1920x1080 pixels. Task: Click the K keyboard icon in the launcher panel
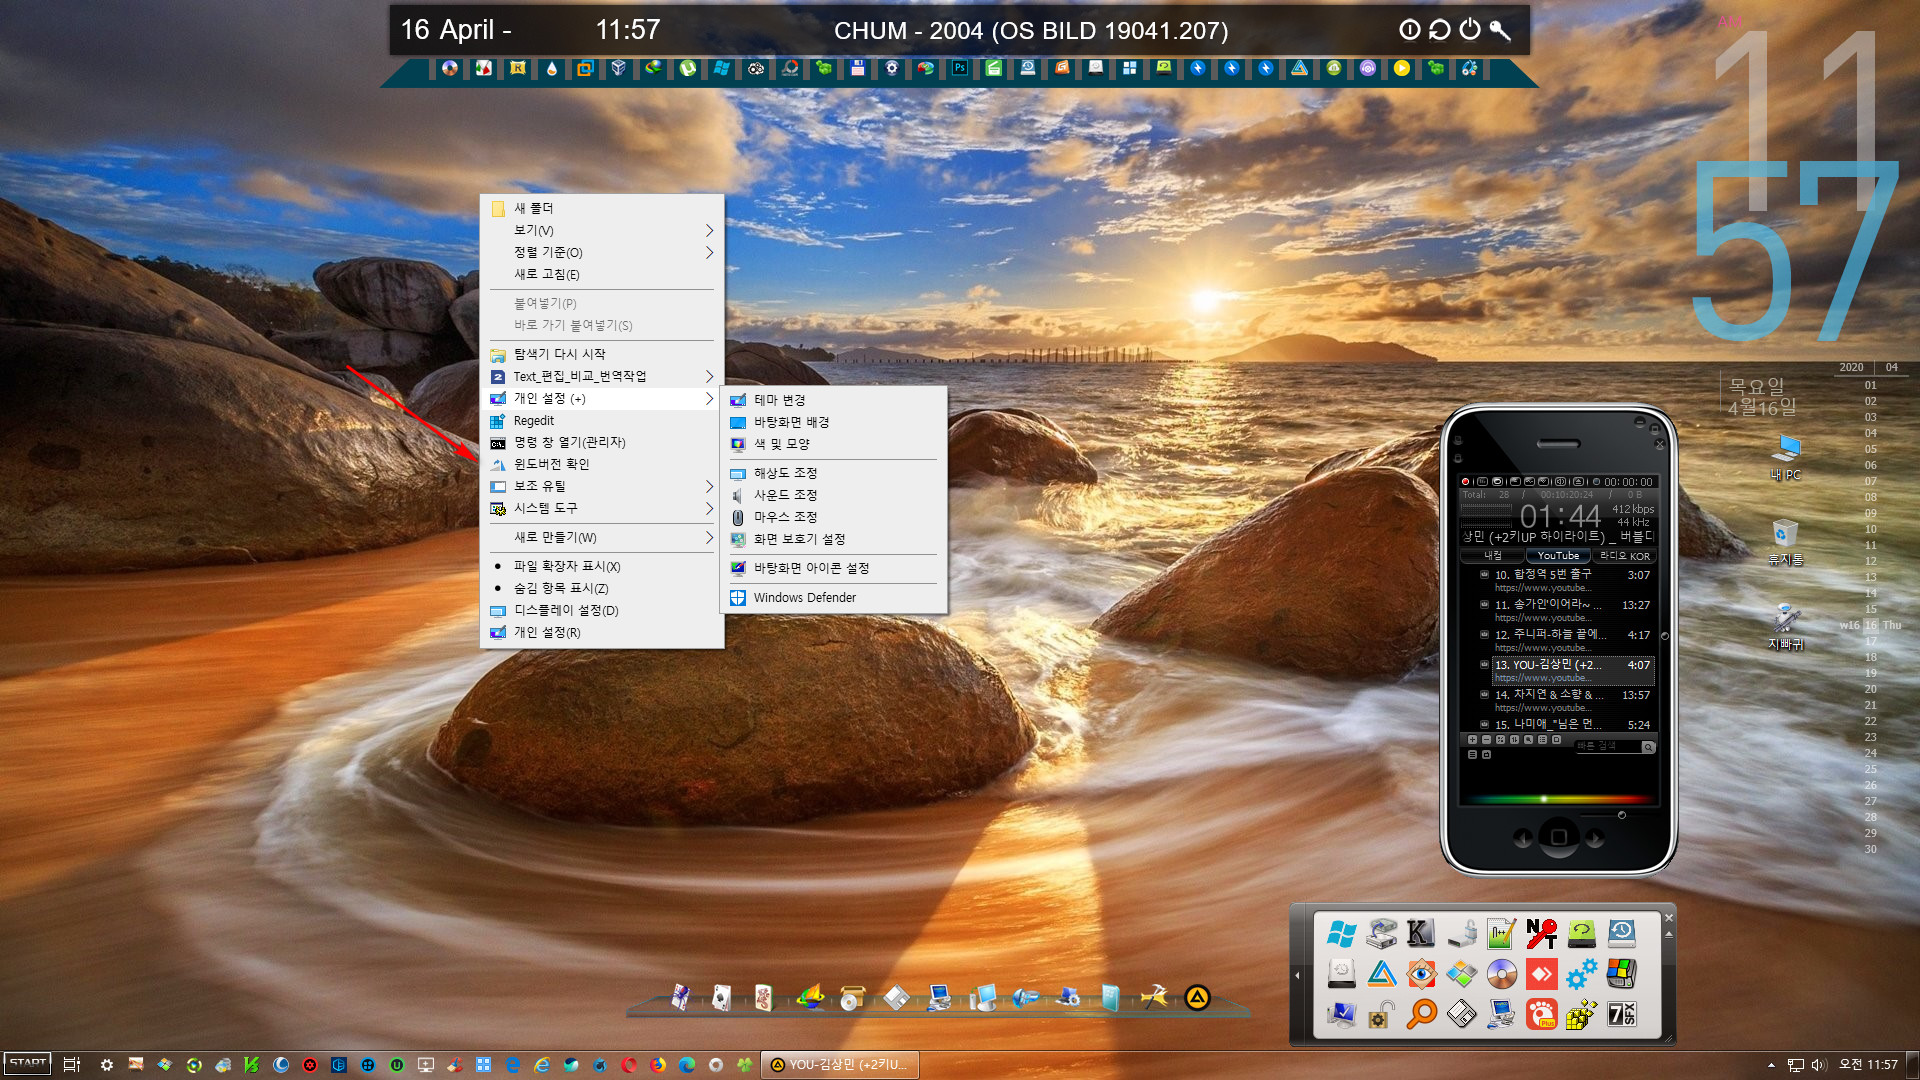tap(1421, 934)
